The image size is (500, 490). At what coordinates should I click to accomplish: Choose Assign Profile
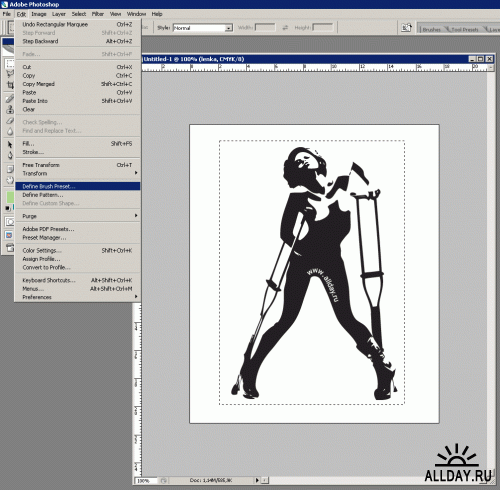click(77, 259)
